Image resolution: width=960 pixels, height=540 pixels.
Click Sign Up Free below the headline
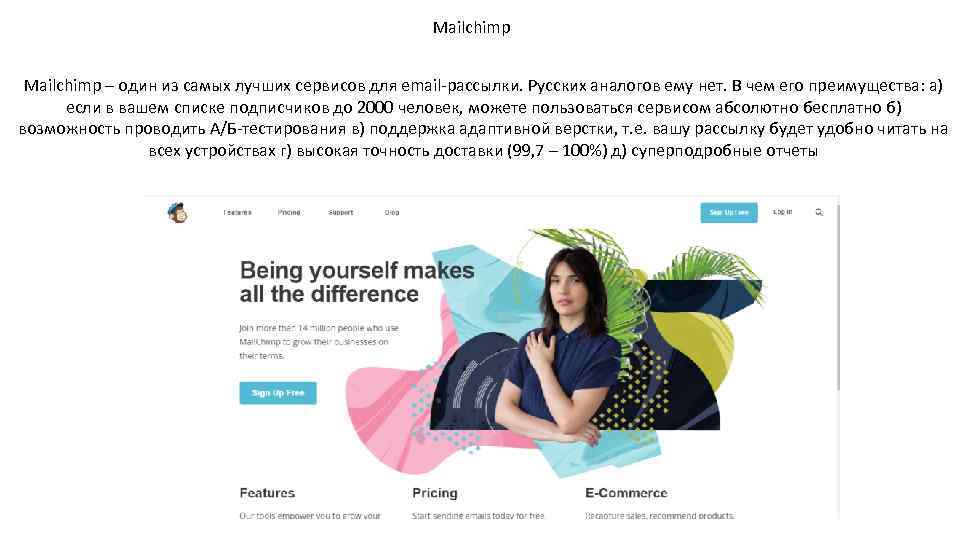click(278, 393)
